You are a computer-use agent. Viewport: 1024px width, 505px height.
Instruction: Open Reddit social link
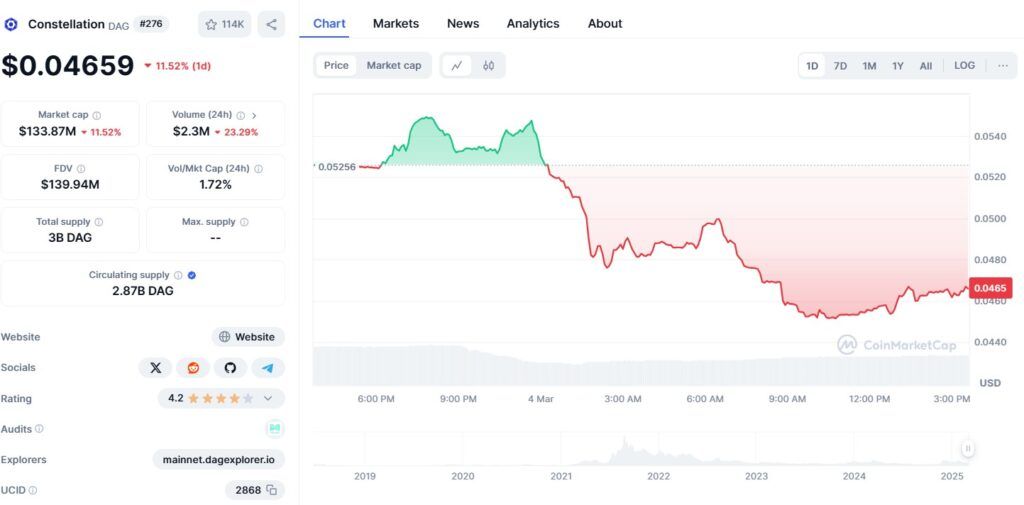pos(193,368)
